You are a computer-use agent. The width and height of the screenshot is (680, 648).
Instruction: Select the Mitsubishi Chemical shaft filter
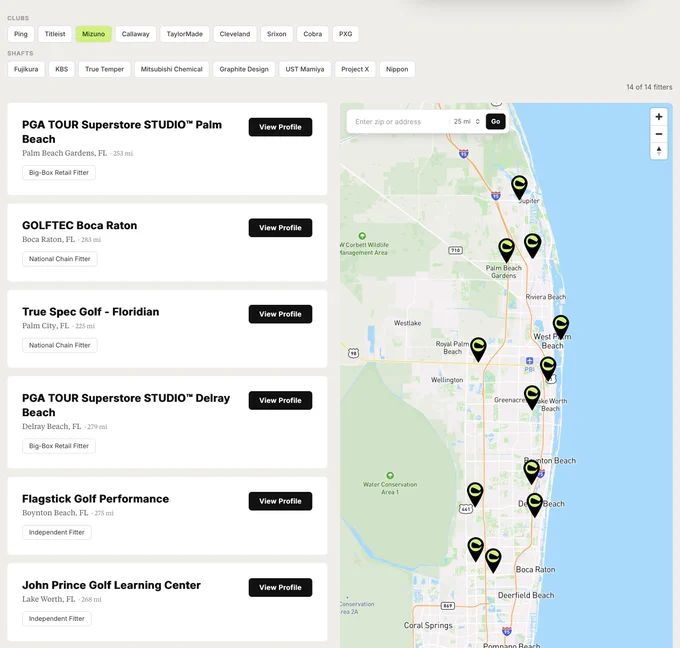171,69
